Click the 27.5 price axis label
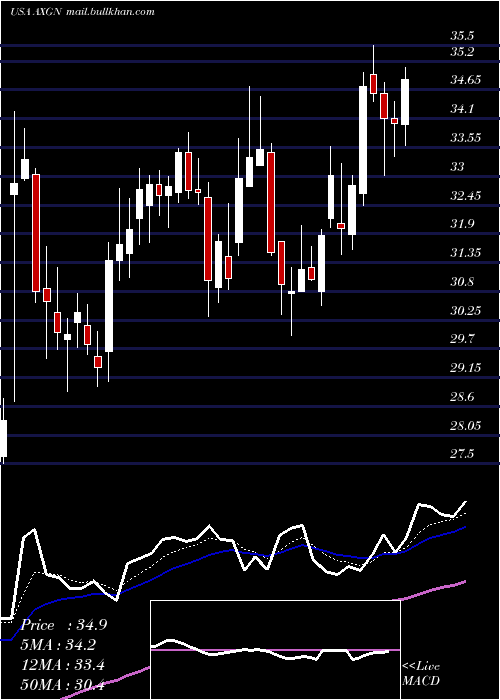This screenshot has height=700, width=500. [462, 454]
